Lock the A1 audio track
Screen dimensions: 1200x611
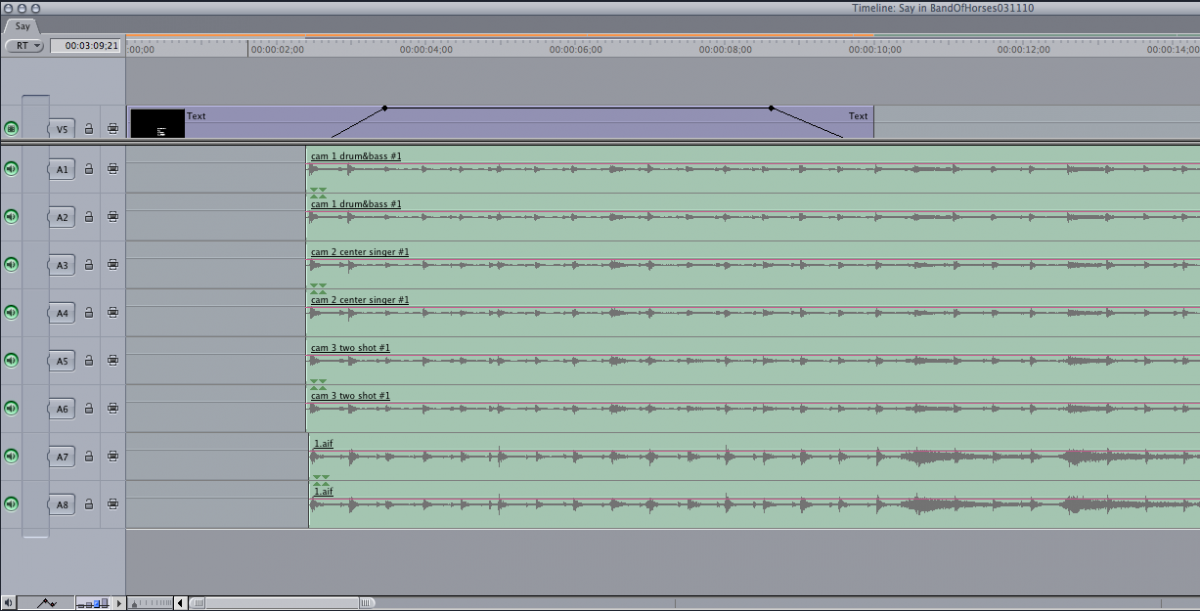click(x=89, y=169)
